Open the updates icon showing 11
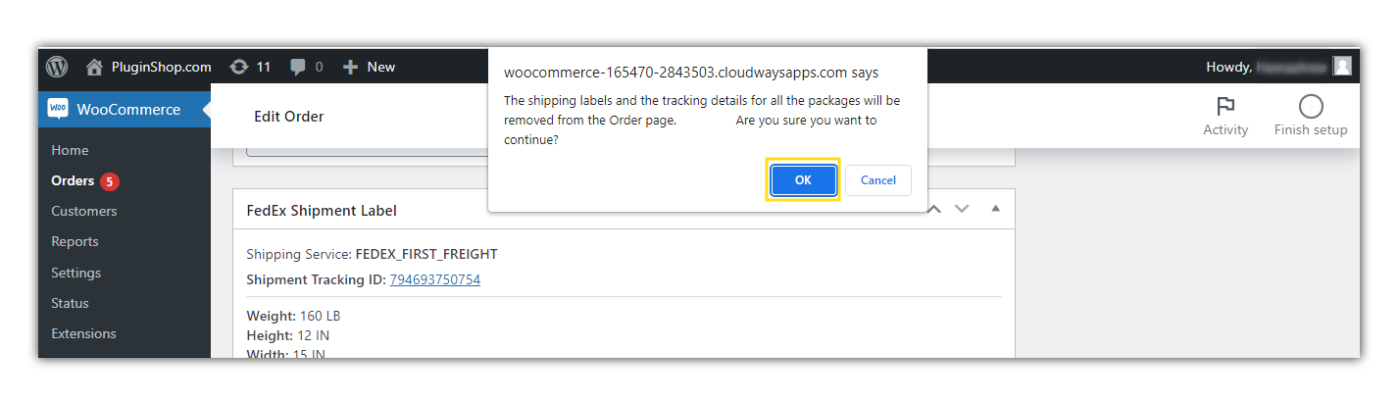Screen dimensions: 1400x400 click(x=238, y=67)
